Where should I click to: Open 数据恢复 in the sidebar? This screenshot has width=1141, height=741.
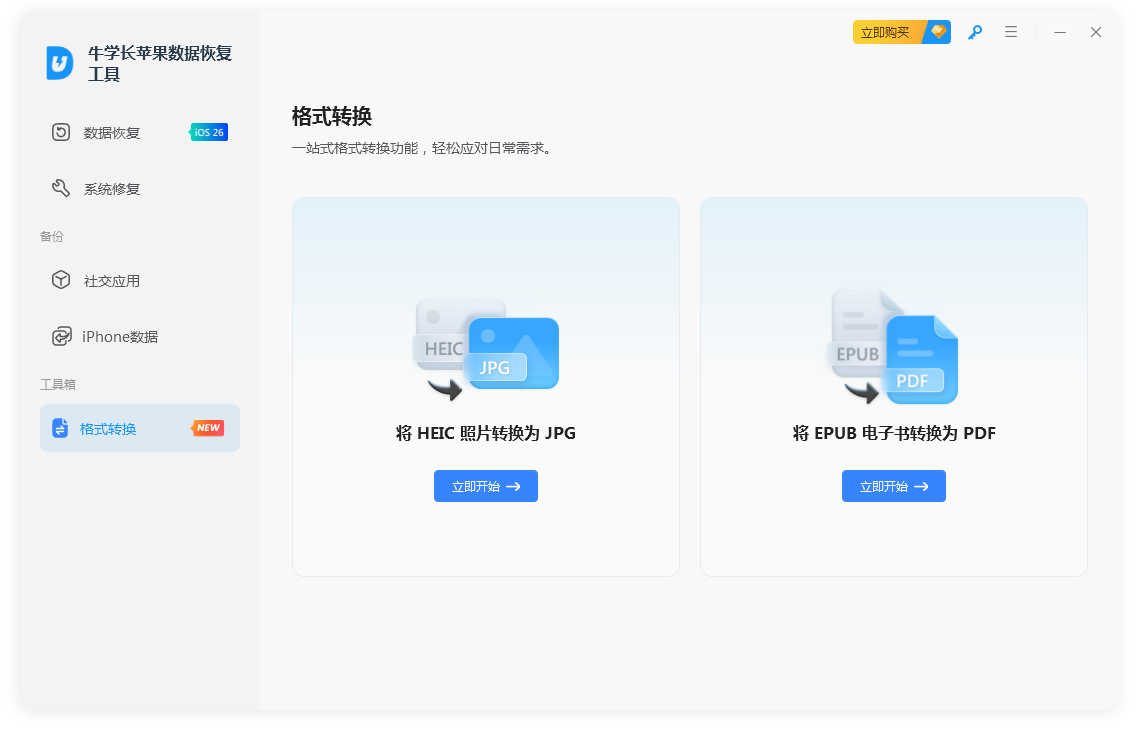click(112, 133)
